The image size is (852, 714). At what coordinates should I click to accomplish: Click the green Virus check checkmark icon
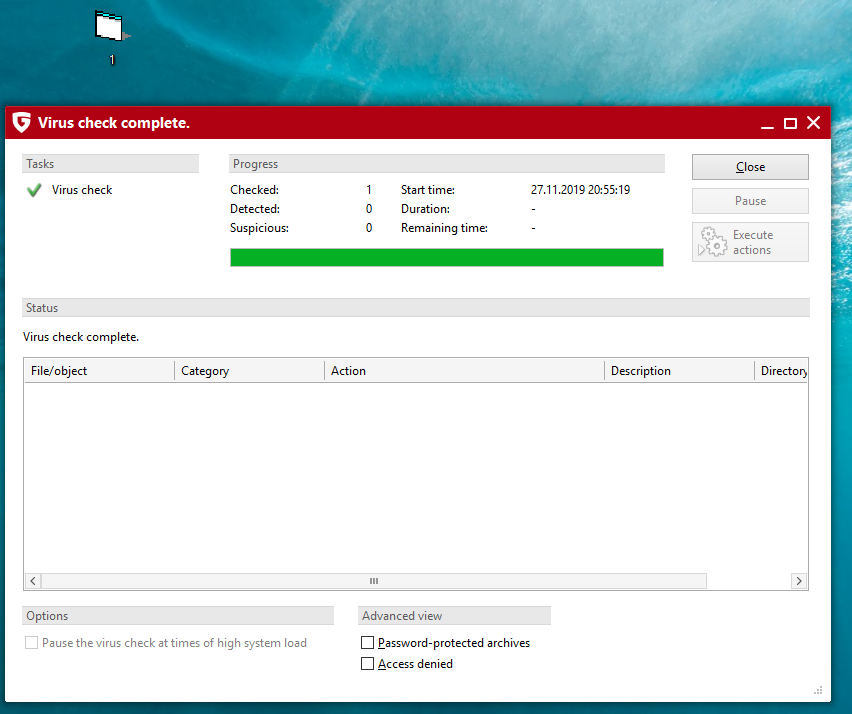pos(34,190)
